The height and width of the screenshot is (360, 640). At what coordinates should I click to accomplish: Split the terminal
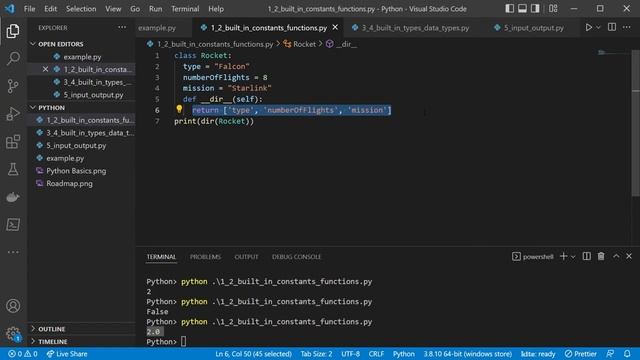587,256
